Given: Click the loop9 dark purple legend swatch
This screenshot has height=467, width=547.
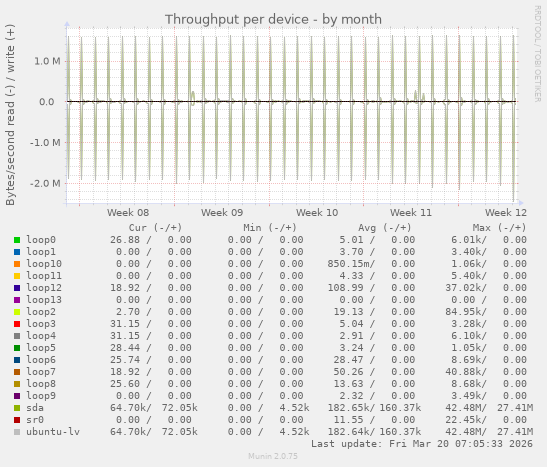Looking at the screenshot, I should click(x=17, y=396).
